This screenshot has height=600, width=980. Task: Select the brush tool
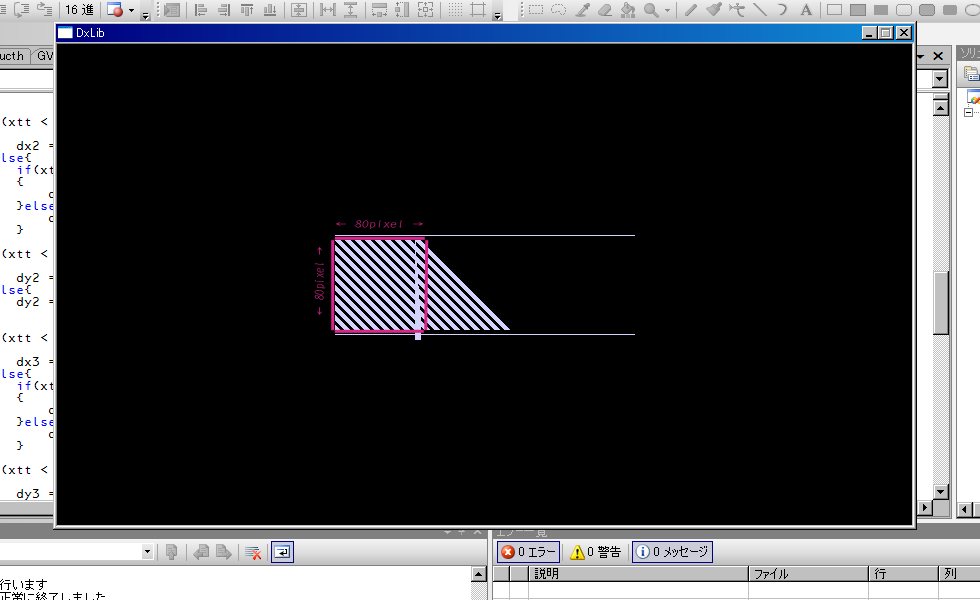[713, 10]
